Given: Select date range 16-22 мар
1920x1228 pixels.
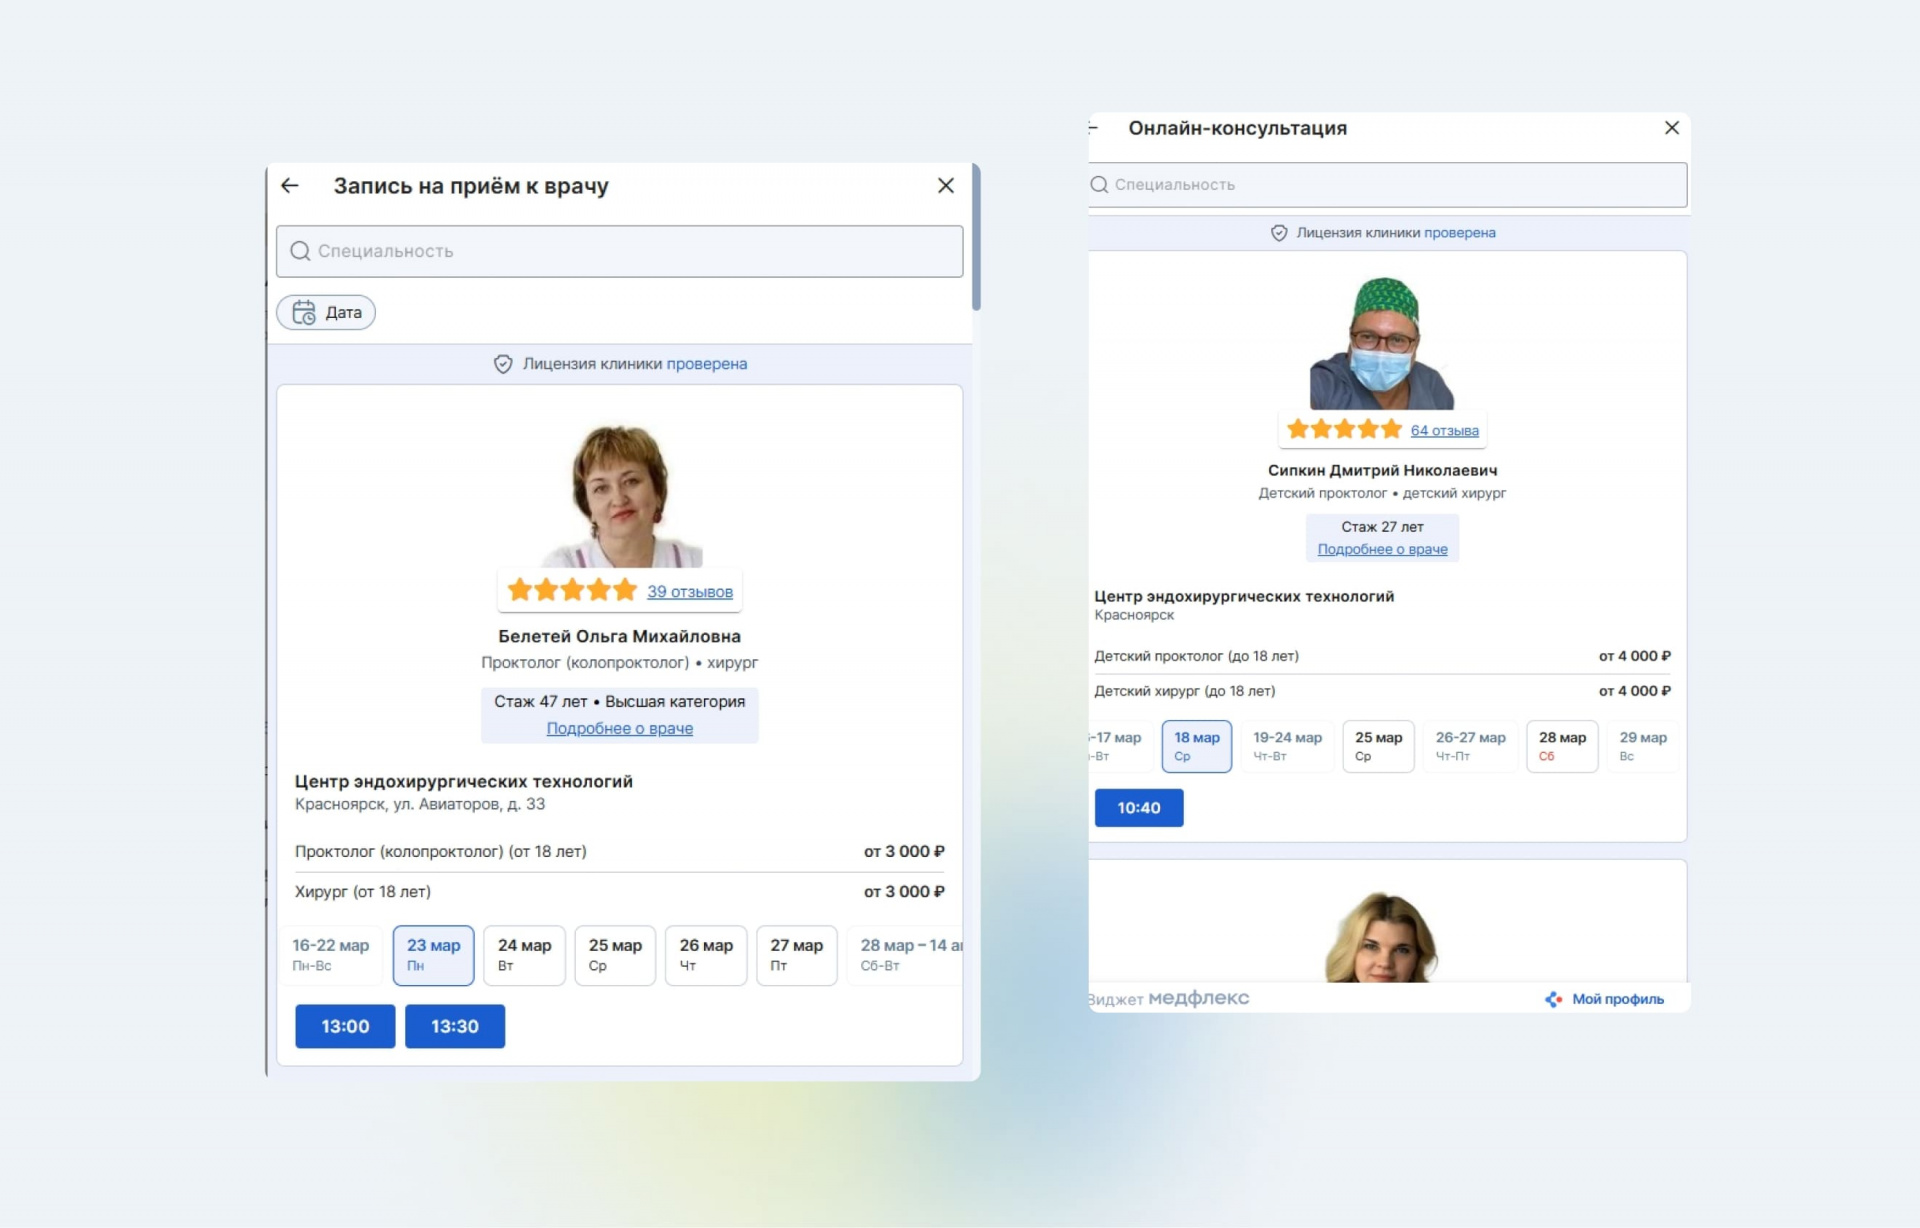Looking at the screenshot, I should coord(331,955).
